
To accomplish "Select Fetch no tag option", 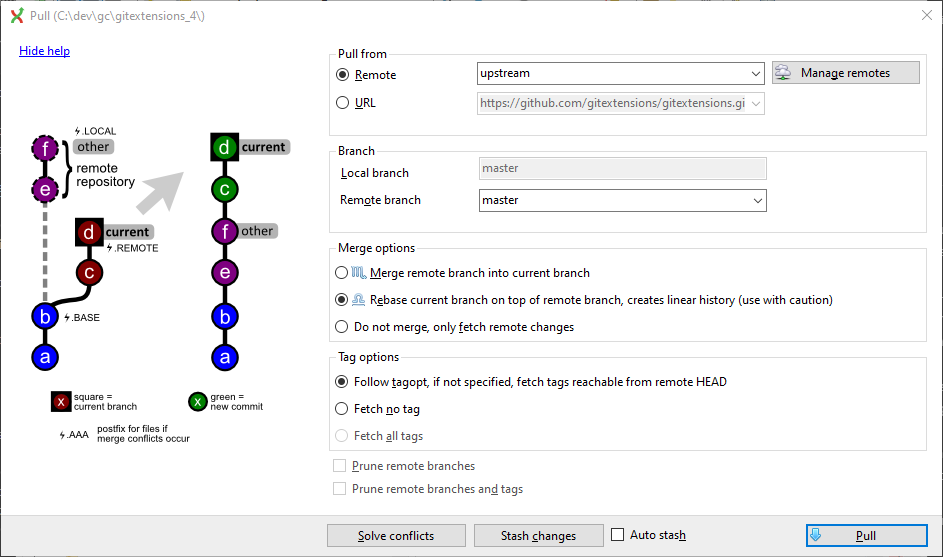I will click(x=342, y=409).
